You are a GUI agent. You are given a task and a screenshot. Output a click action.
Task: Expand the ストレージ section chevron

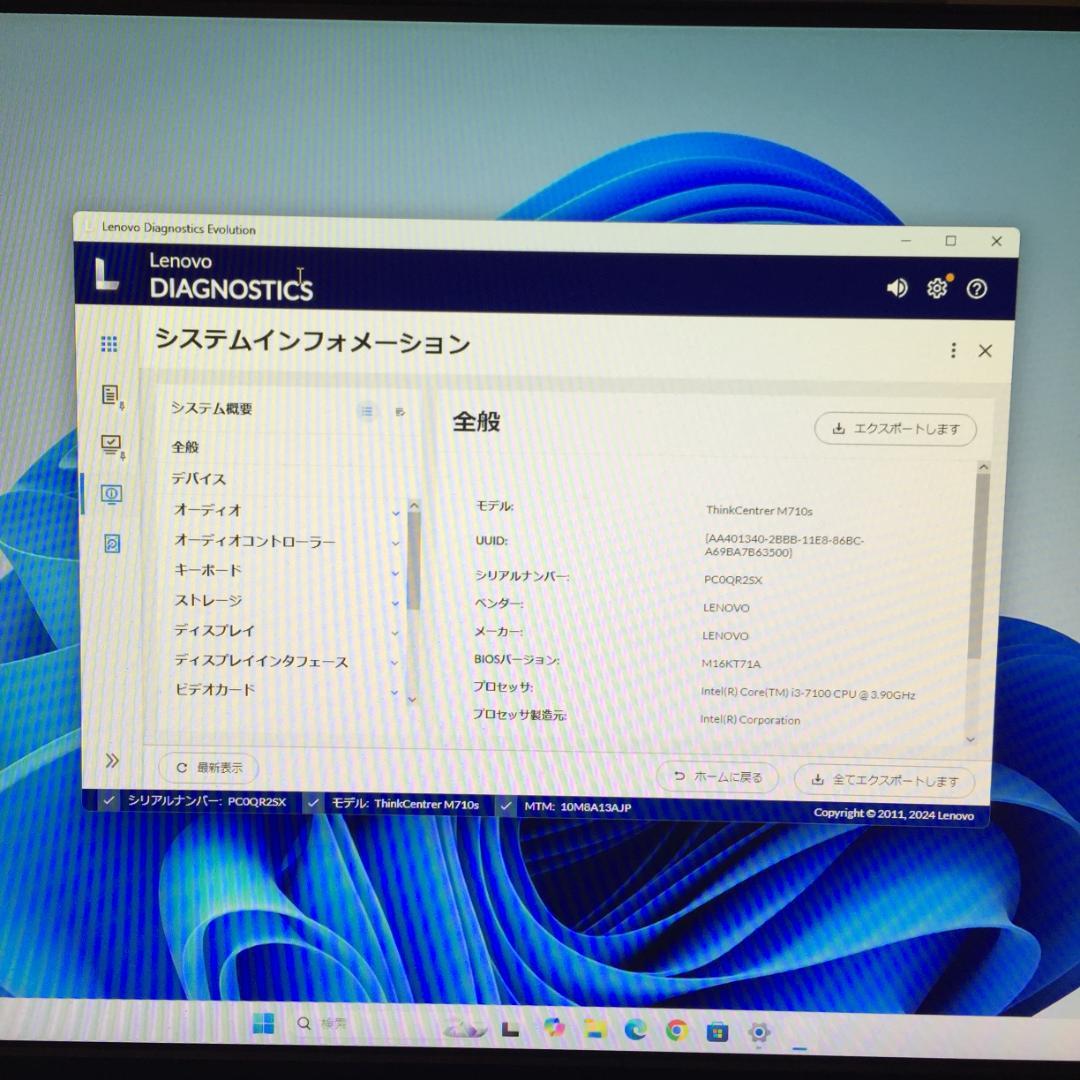pos(395,603)
